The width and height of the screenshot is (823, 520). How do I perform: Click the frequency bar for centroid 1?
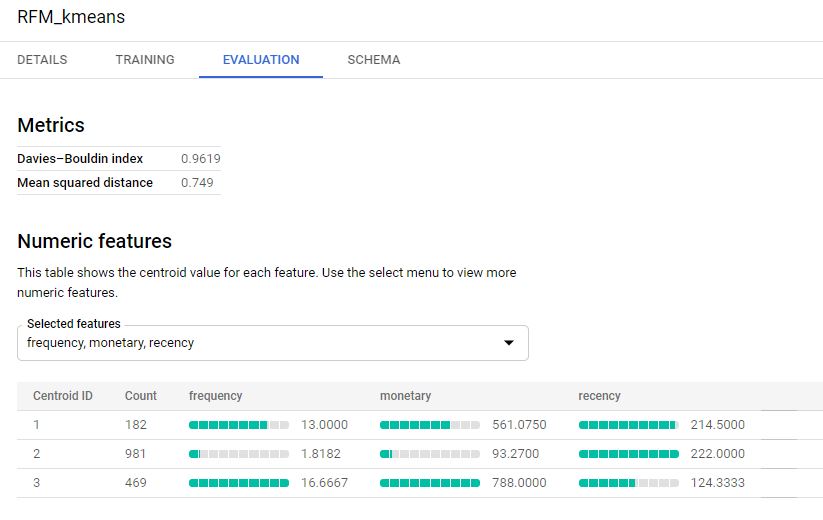(x=238, y=425)
